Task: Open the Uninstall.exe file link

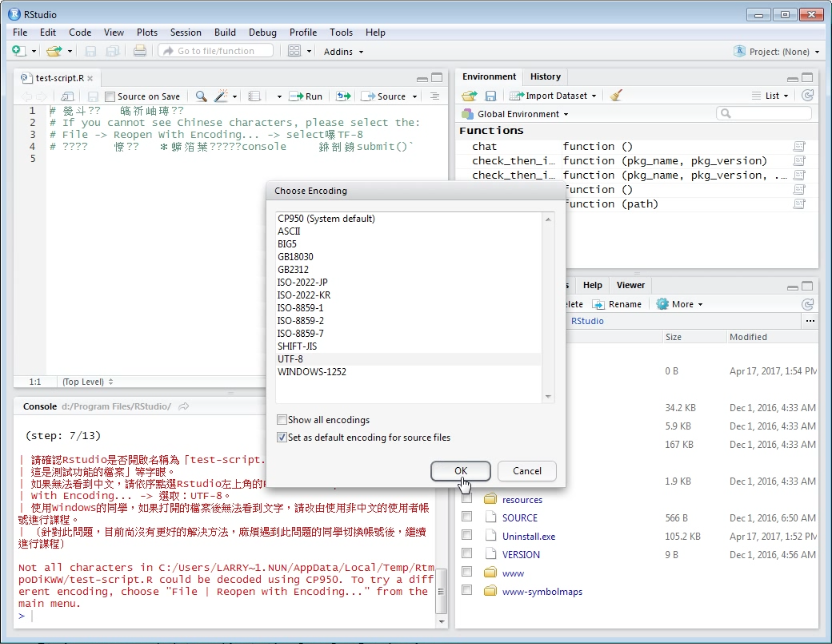Action: pos(529,536)
